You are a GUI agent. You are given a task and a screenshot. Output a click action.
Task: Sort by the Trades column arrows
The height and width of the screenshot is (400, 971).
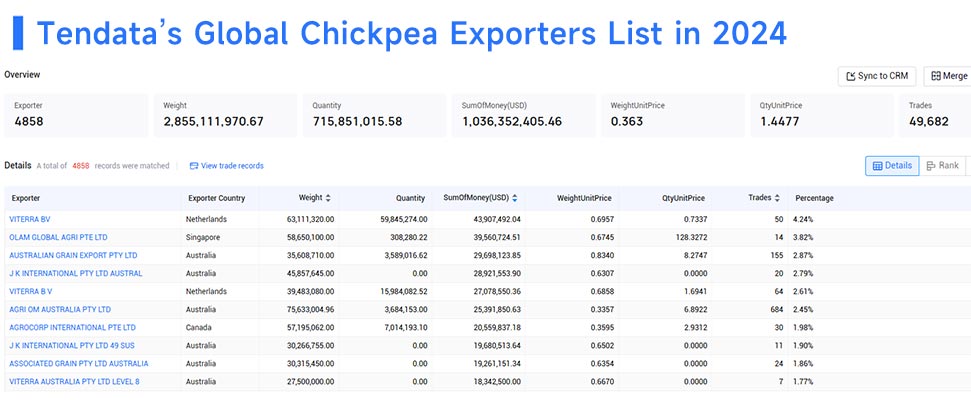click(777, 198)
